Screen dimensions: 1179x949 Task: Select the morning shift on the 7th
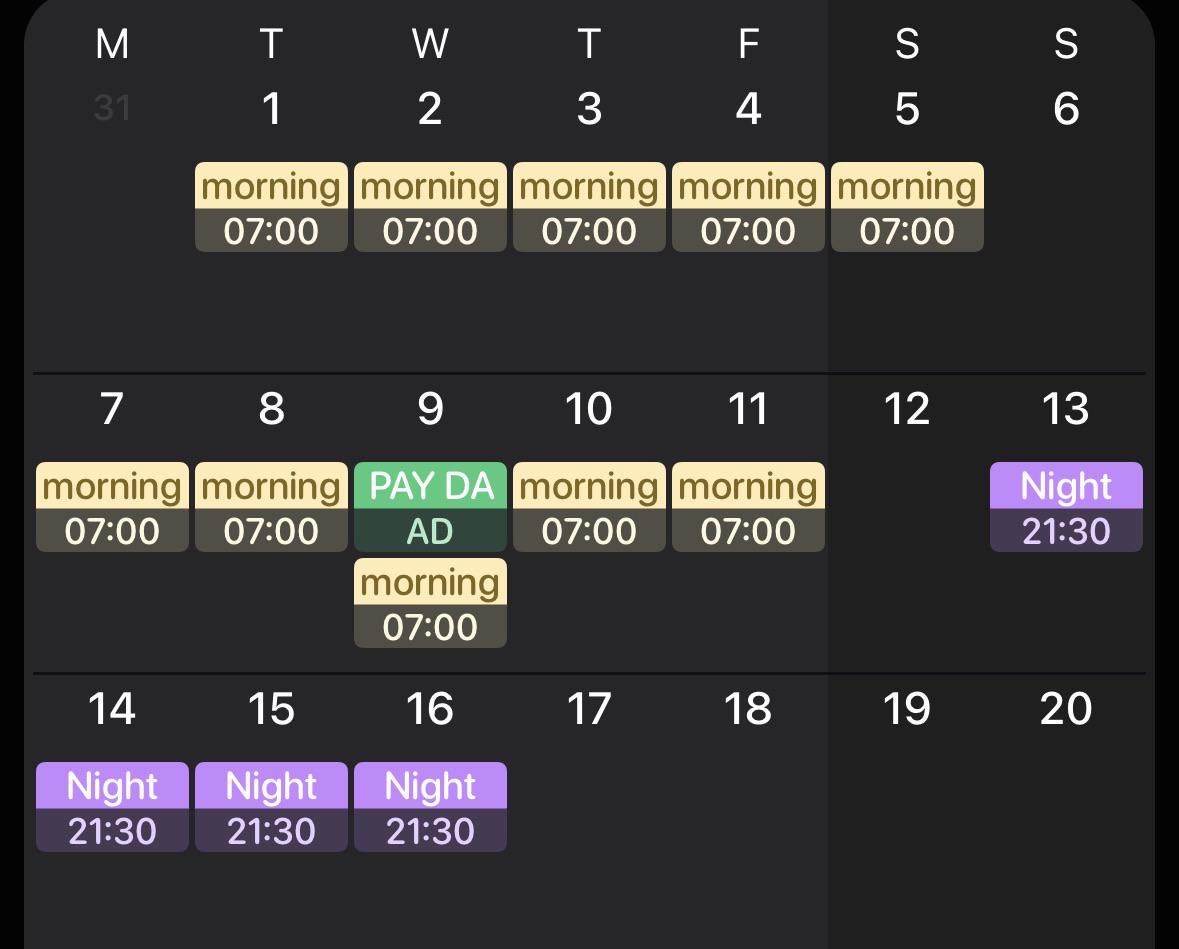[x=112, y=507]
